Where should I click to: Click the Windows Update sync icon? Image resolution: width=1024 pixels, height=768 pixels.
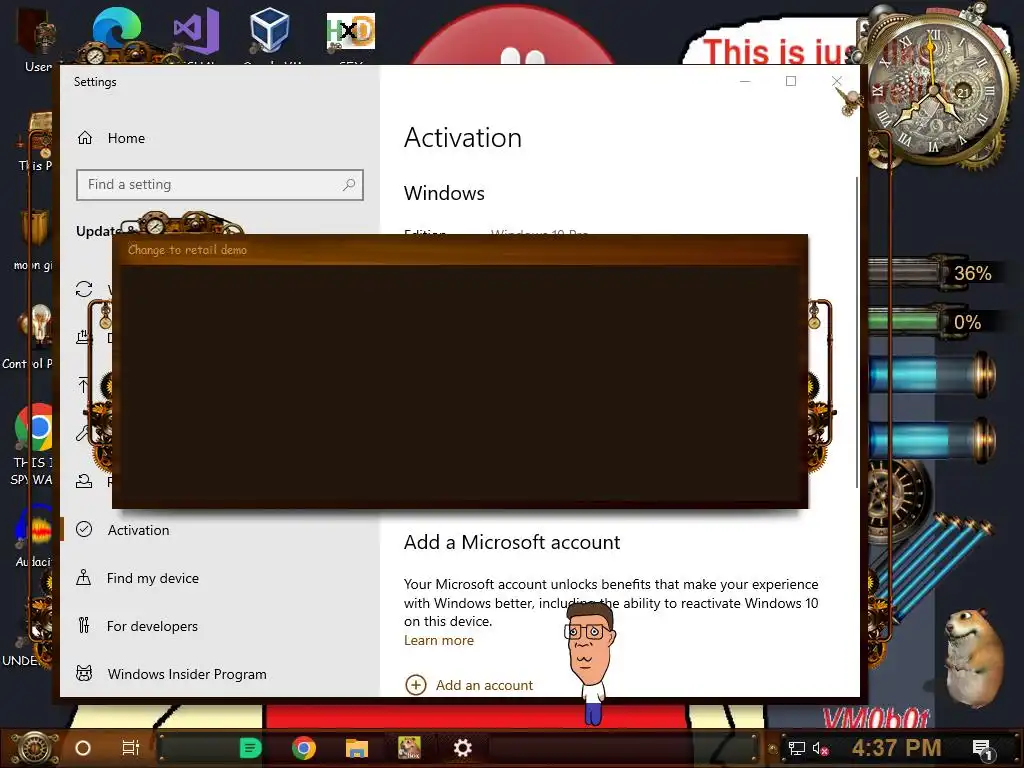tap(84, 289)
